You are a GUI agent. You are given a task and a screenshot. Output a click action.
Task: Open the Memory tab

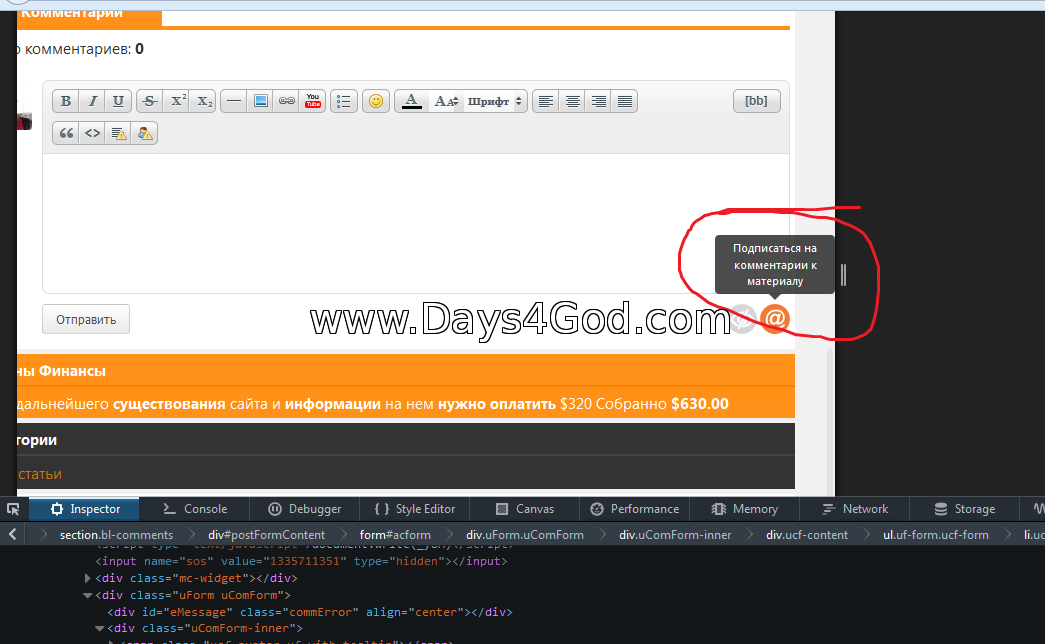[x=744, y=509]
